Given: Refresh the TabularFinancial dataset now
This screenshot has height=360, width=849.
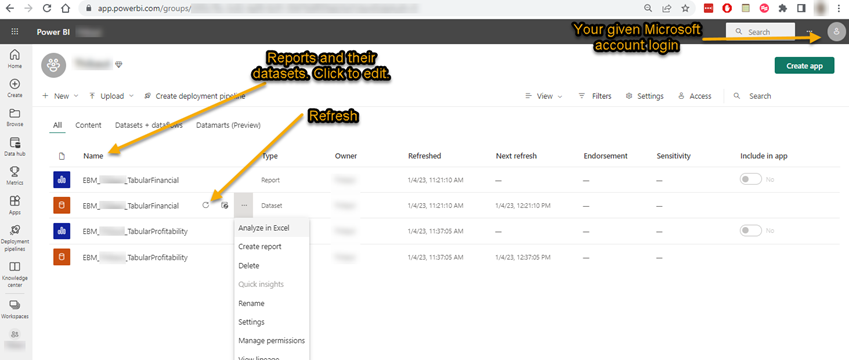Looking at the screenshot, I should [205, 205].
